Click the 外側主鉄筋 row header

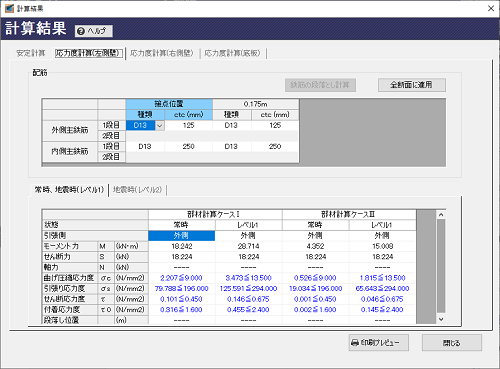pos(70,130)
